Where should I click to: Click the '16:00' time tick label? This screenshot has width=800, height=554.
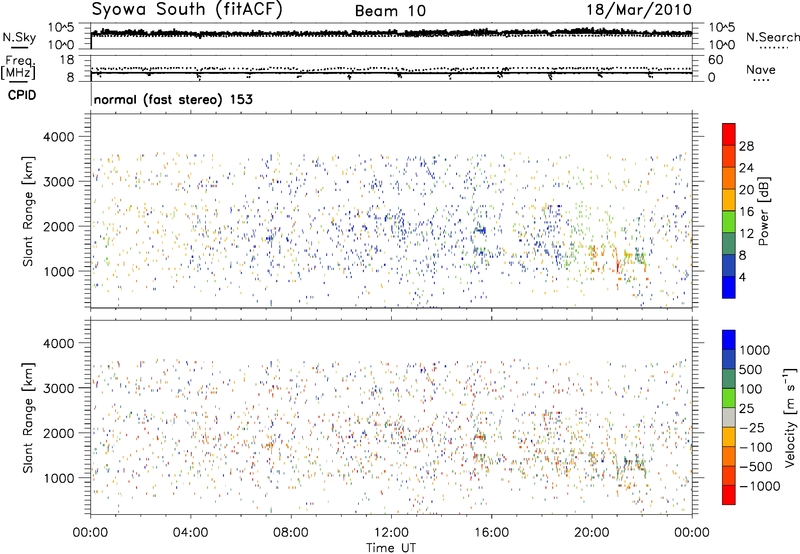click(x=491, y=533)
